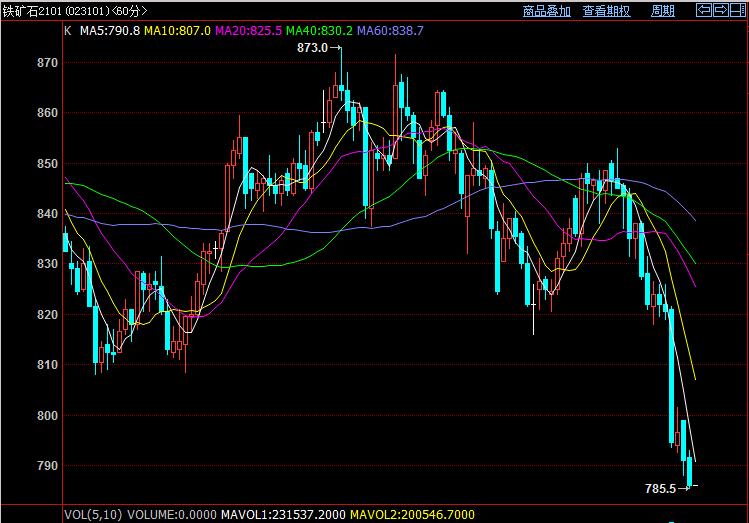Select the MA5:790.8 indicator label

tap(110, 31)
